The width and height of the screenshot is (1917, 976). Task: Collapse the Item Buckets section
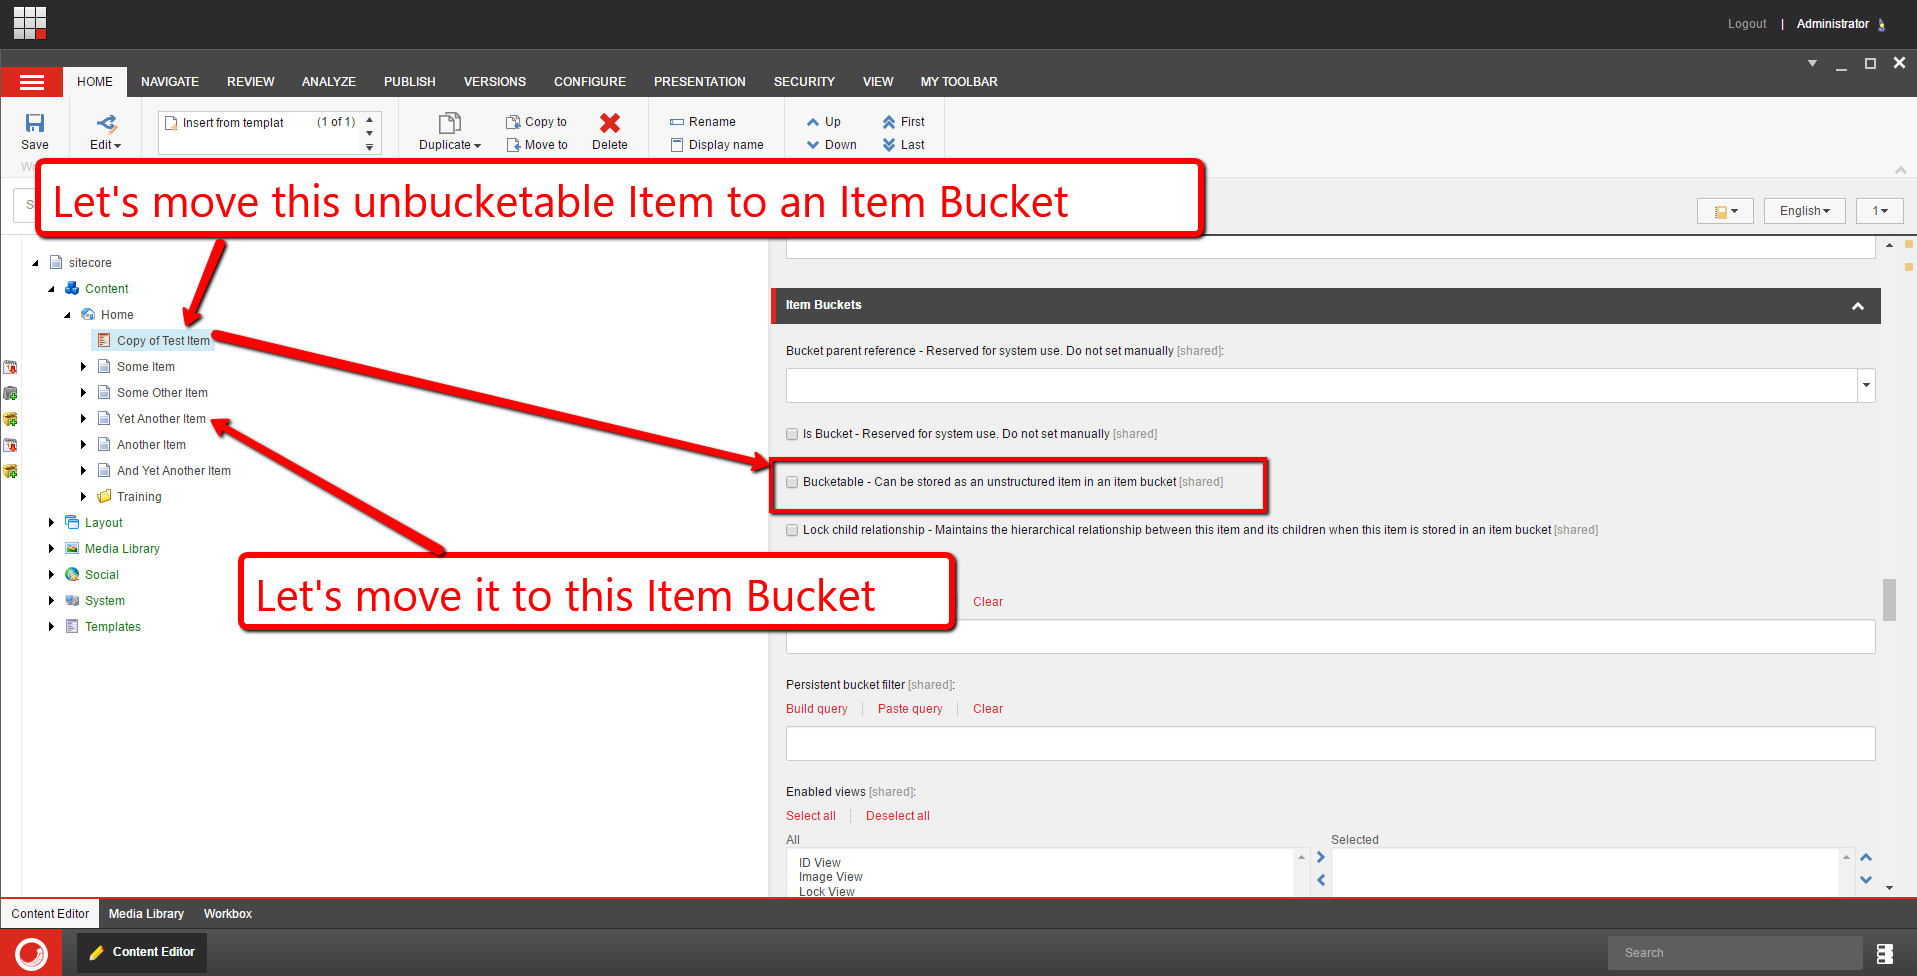[x=1857, y=306]
